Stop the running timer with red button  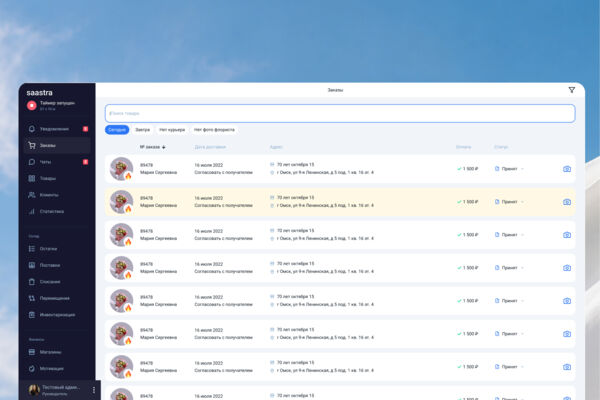point(32,105)
